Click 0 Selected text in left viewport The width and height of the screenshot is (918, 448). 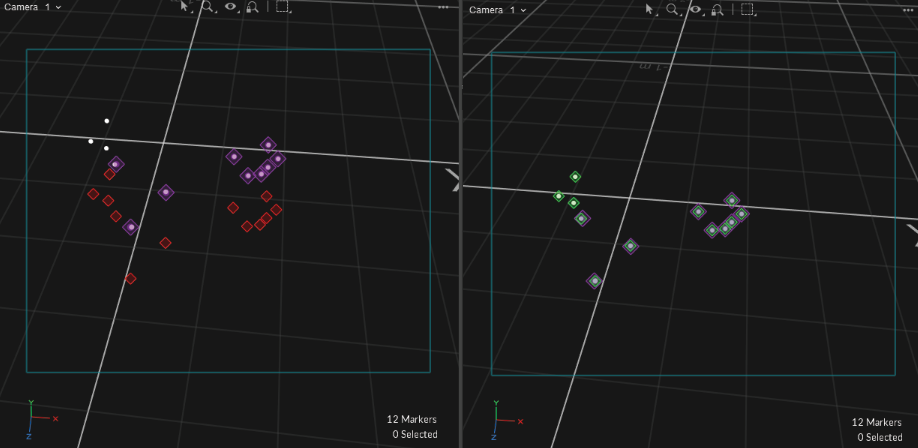click(413, 434)
